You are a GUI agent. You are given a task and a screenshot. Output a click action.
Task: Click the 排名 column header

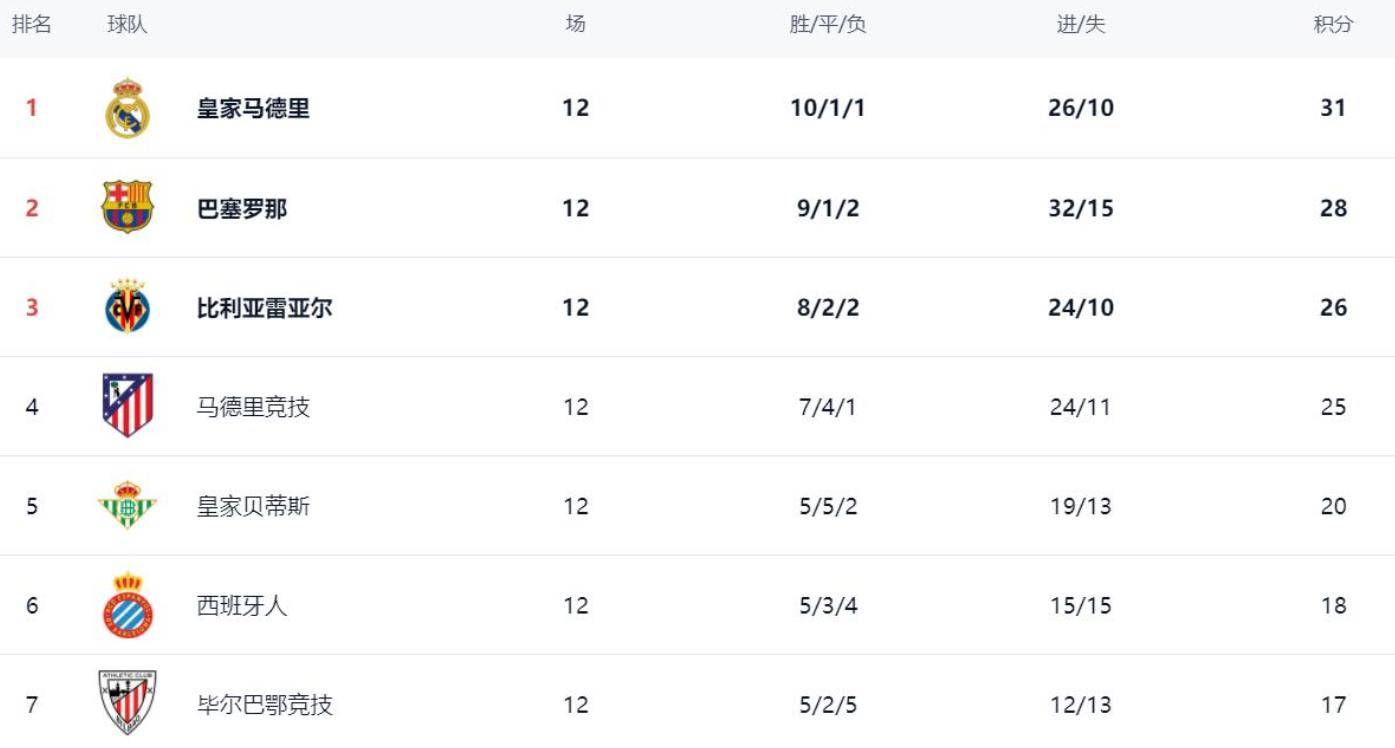click(x=32, y=25)
